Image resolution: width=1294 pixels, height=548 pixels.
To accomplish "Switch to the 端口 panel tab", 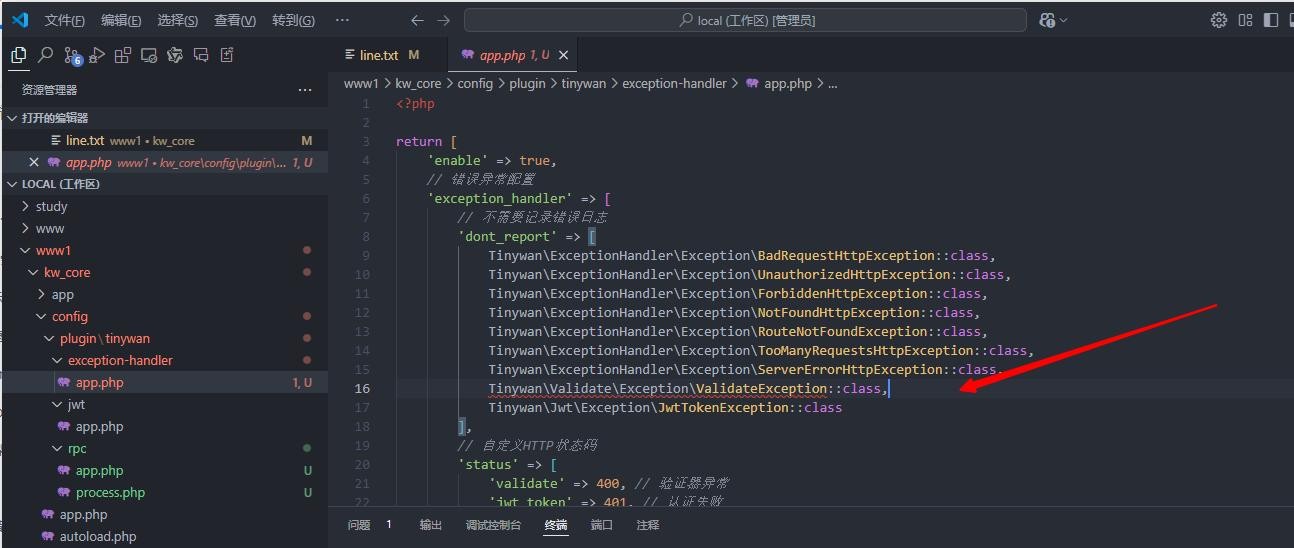I will click(602, 525).
